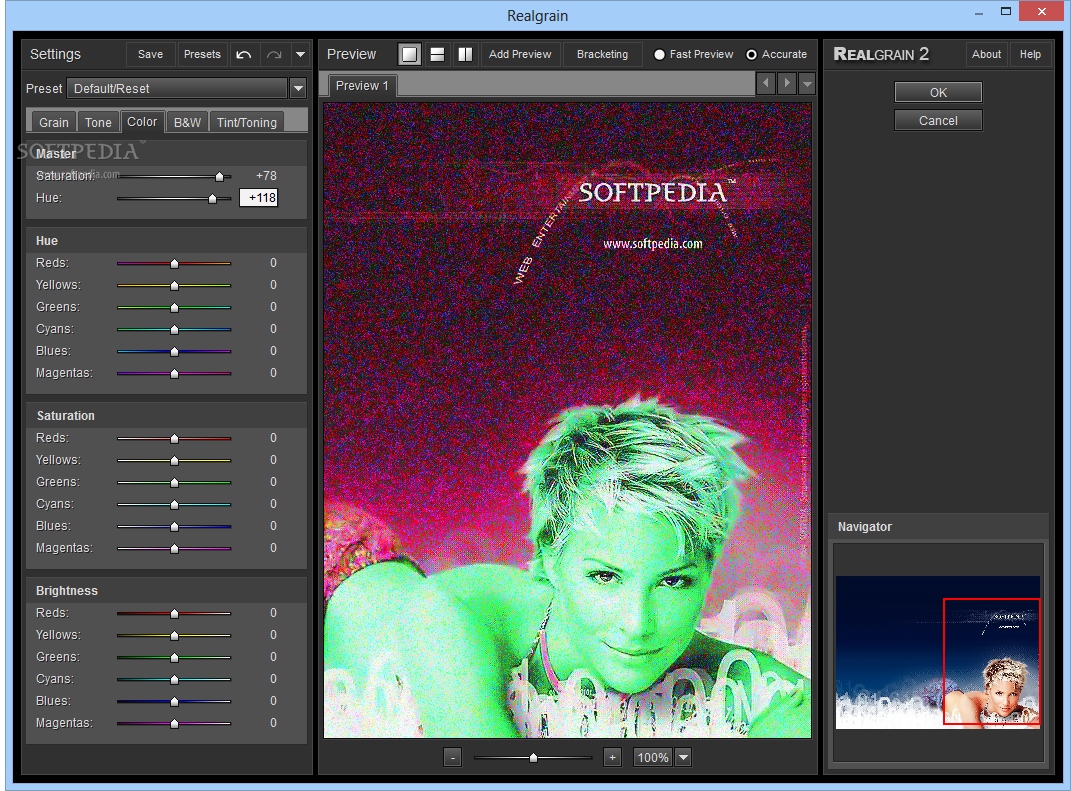
Task: Click the Saturation Blues slider handle
Action: pyautogui.click(x=174, y=527)
